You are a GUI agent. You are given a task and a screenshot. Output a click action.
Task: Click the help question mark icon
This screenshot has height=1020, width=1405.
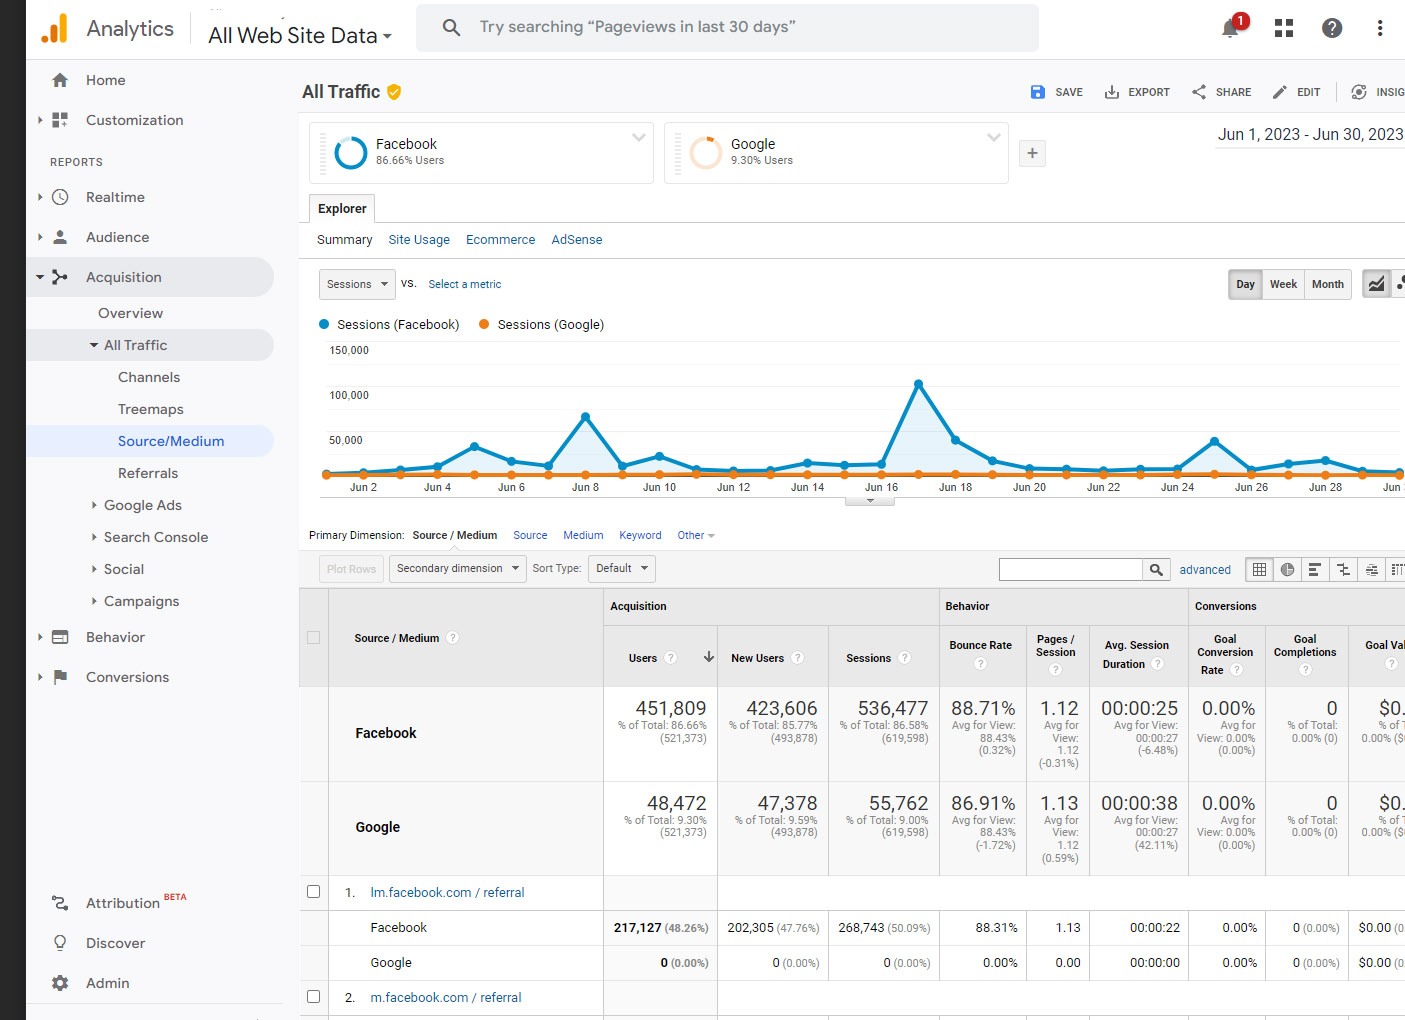click(x=1332, y=28)
